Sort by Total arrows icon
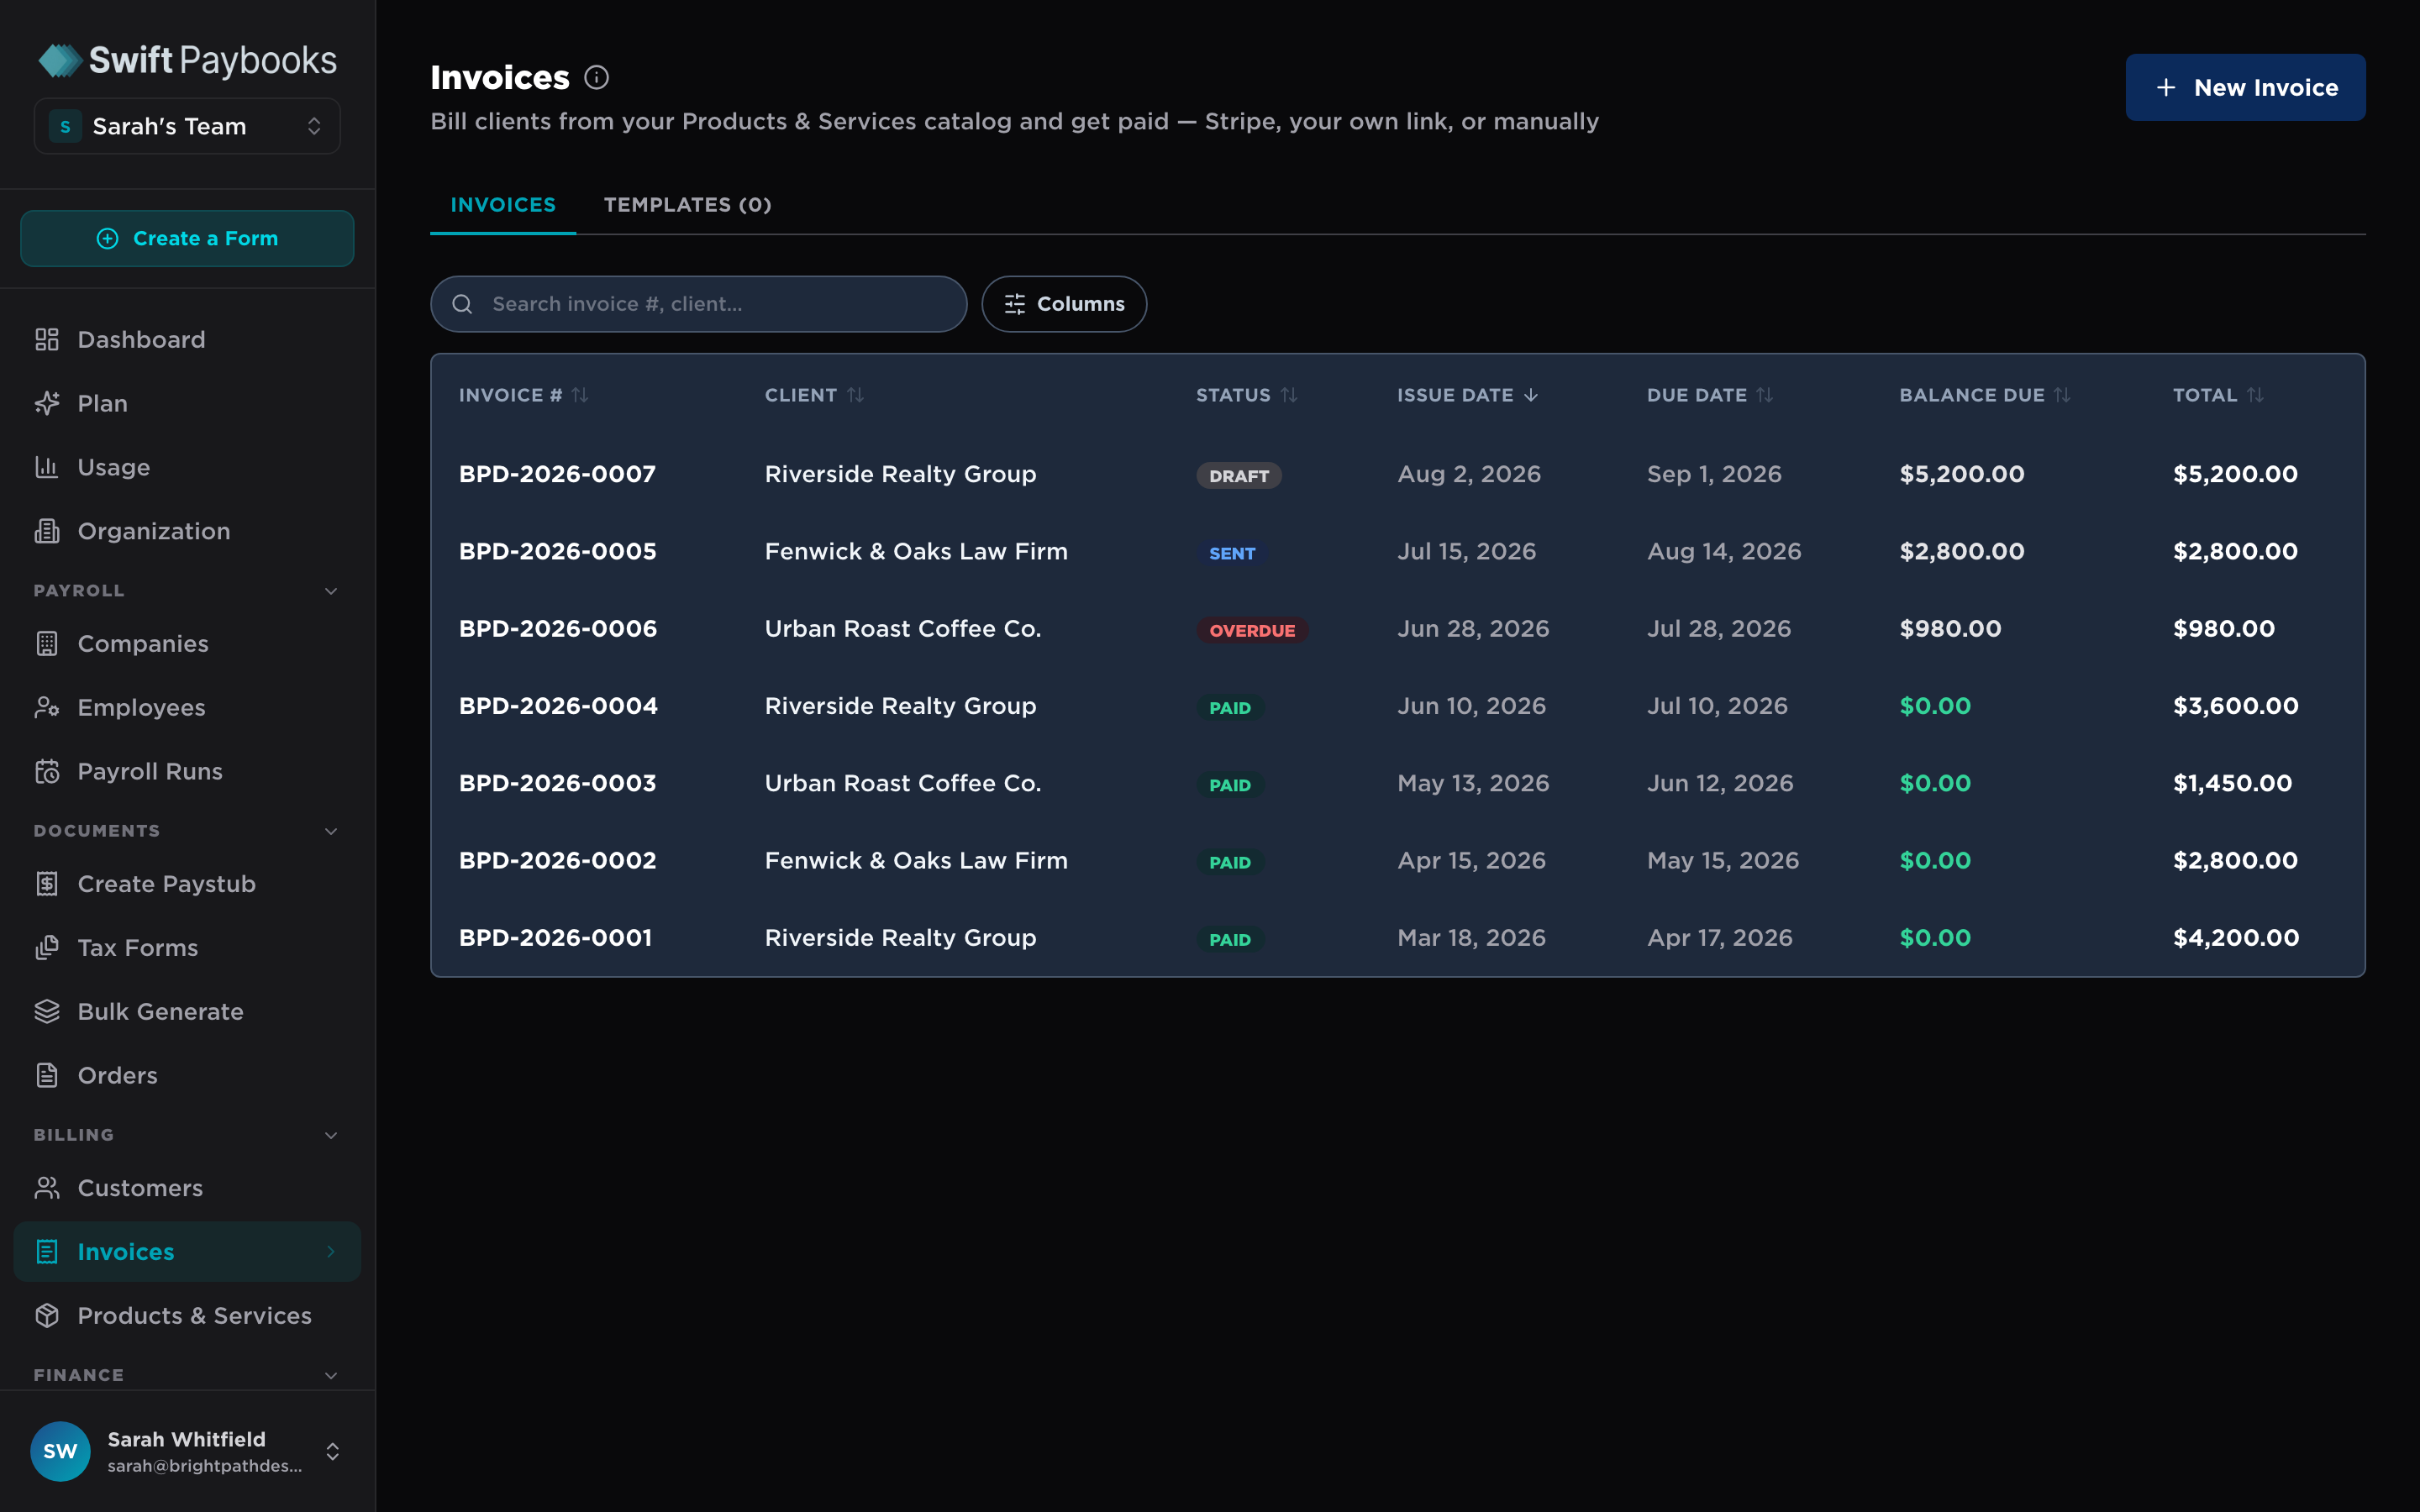Screen dimensions: 2420x1512 coord(2255,395)
